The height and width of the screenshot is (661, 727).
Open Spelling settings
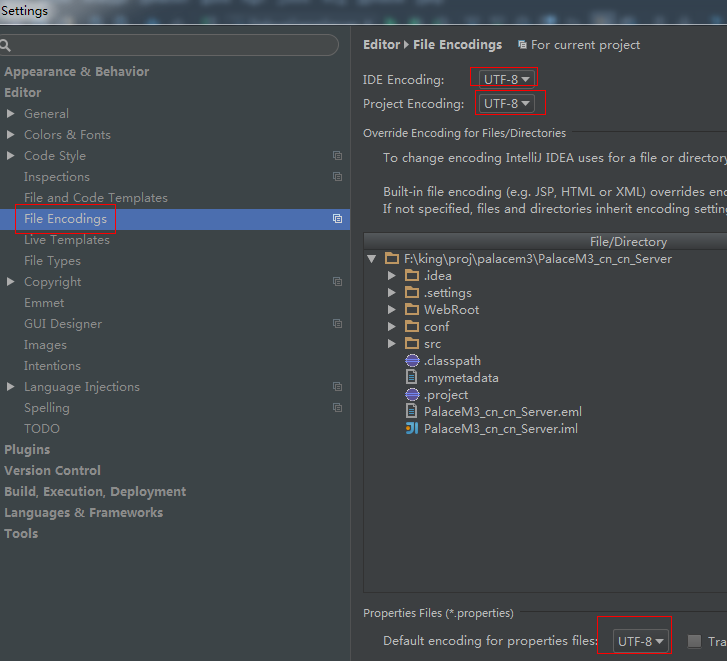47,408
